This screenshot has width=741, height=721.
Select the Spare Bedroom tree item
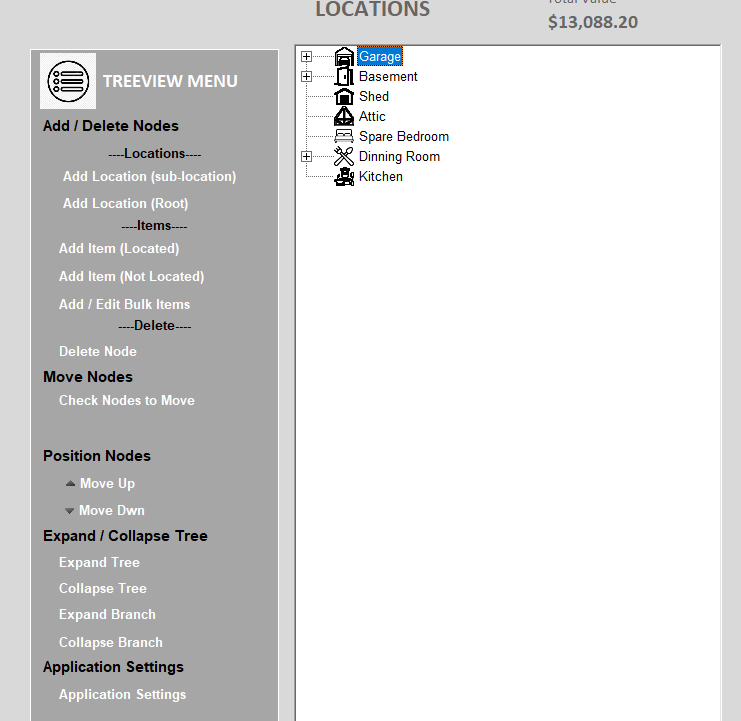click(404, 137)
